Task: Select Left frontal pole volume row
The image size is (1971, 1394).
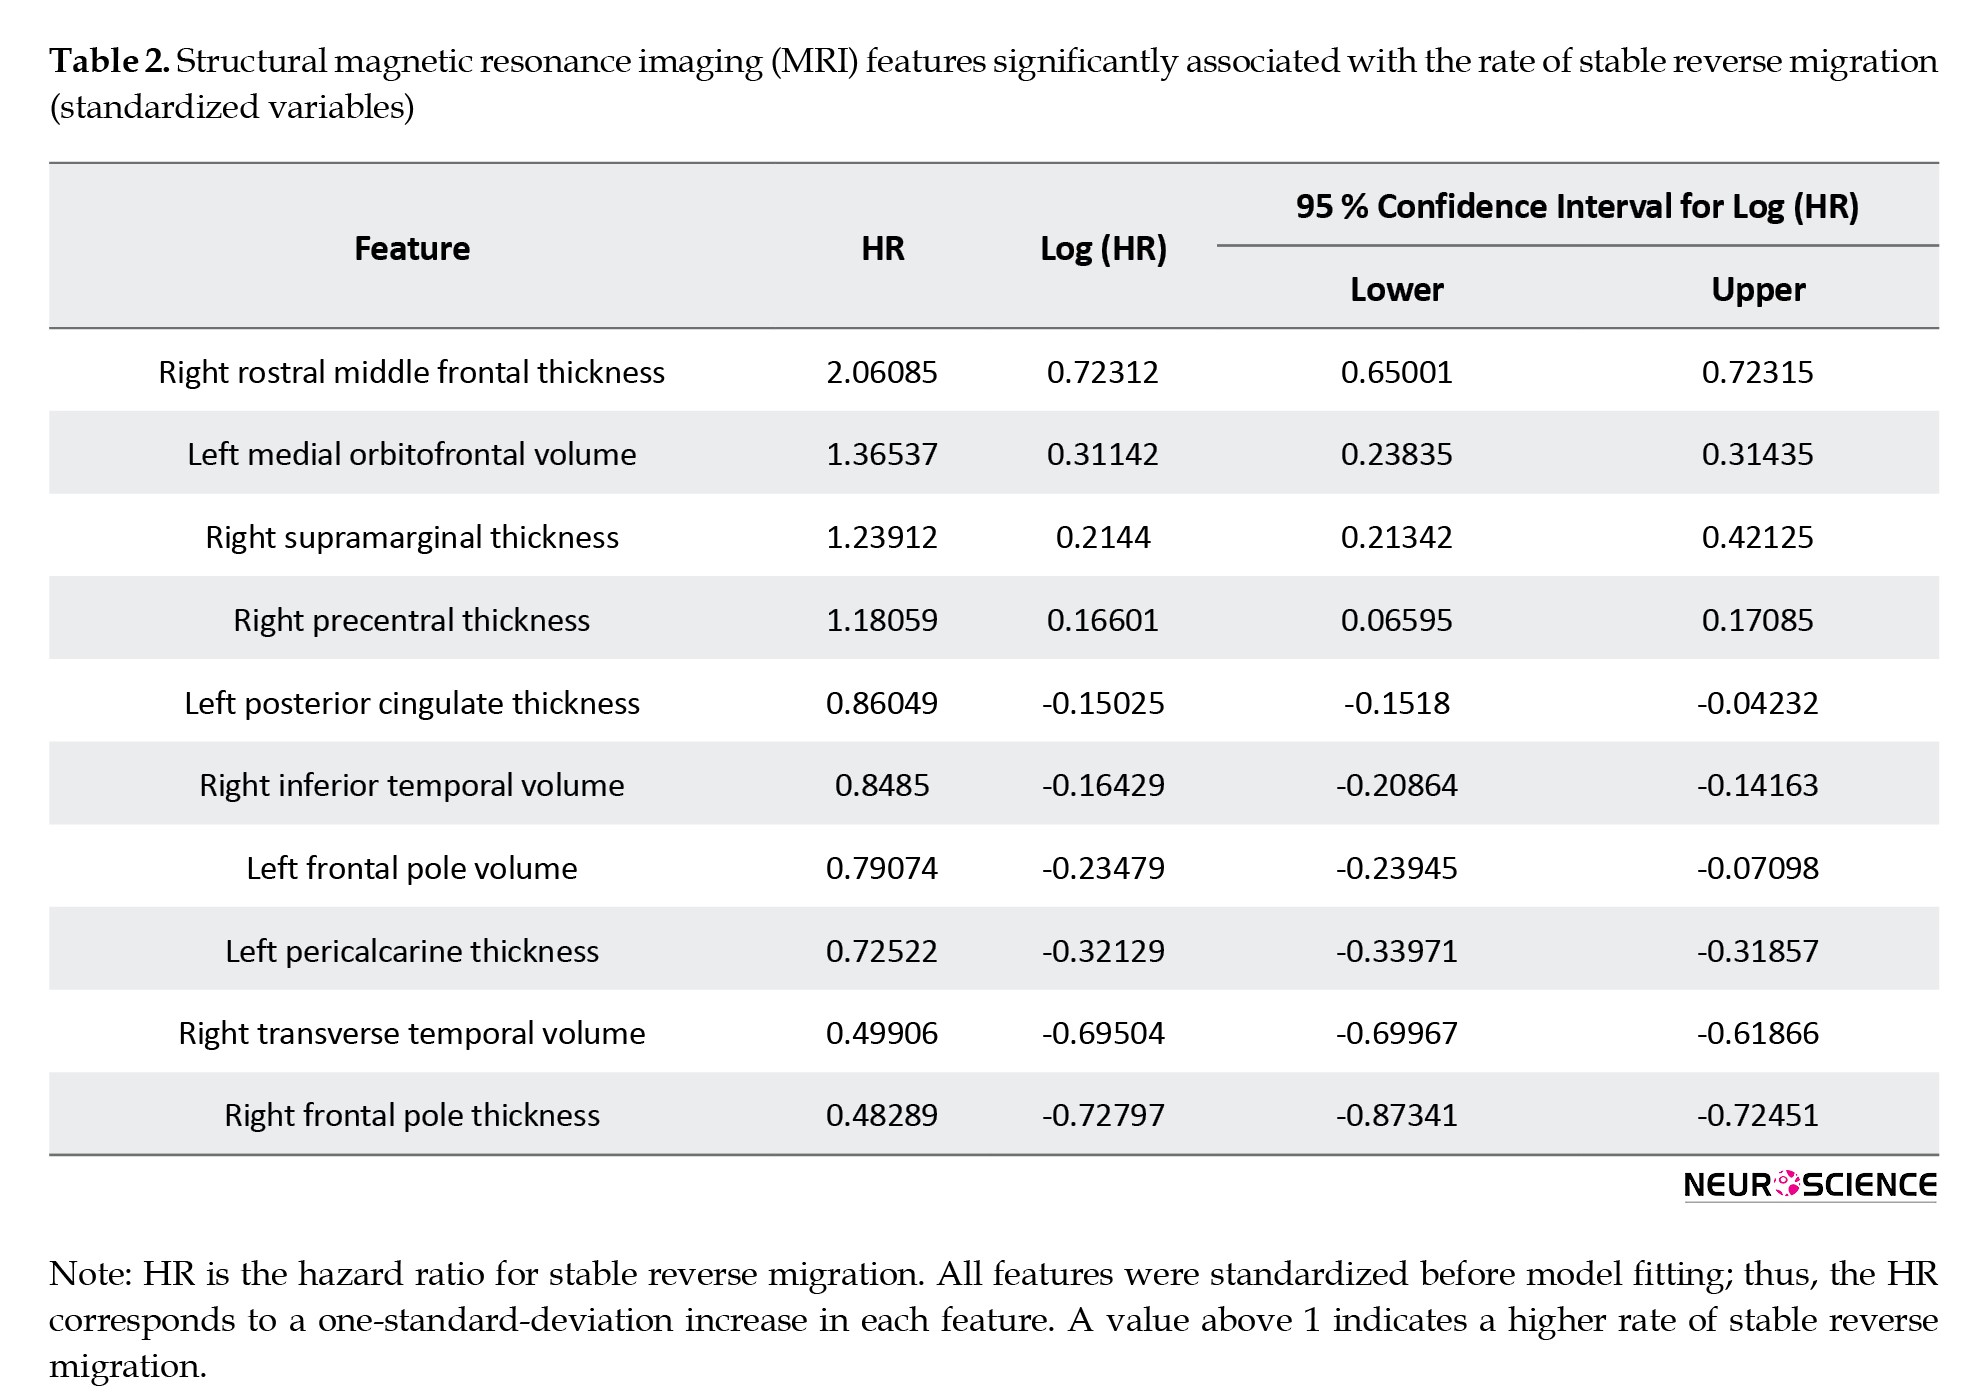Action: pyautogui.click(x=993, y=866)
